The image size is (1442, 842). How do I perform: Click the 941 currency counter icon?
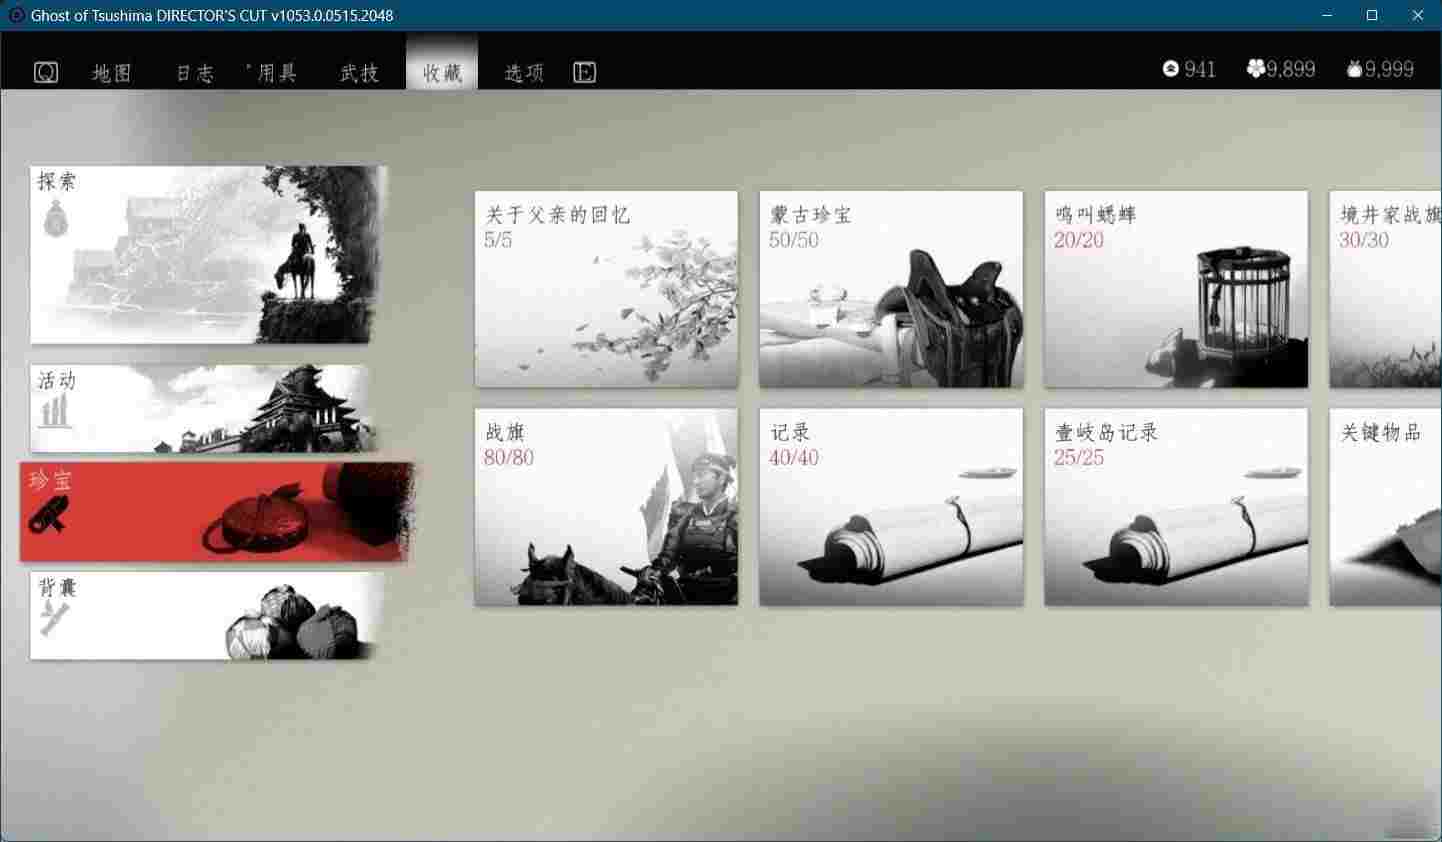(x=1171, y=69)
